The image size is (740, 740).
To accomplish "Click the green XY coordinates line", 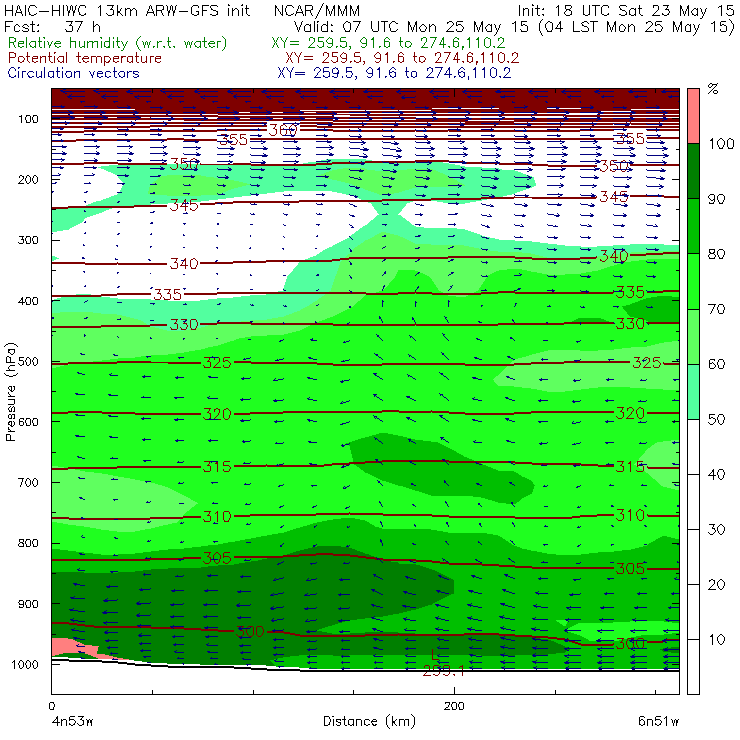I will (x=388, y=43).
